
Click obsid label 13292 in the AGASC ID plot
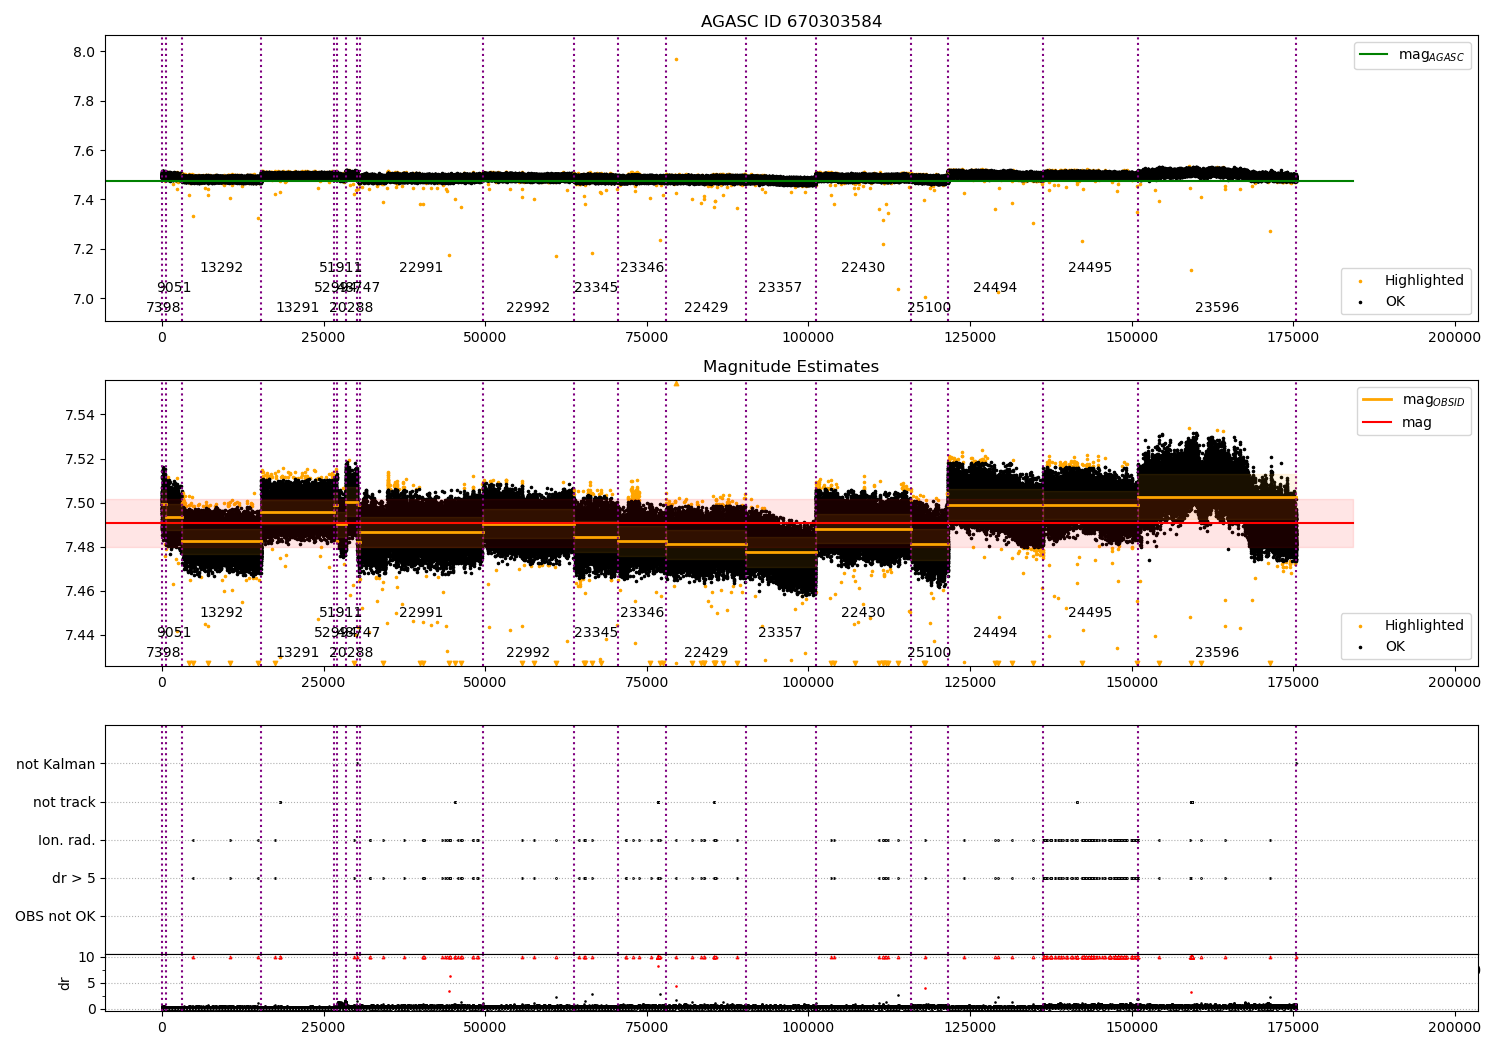point(221,268)
